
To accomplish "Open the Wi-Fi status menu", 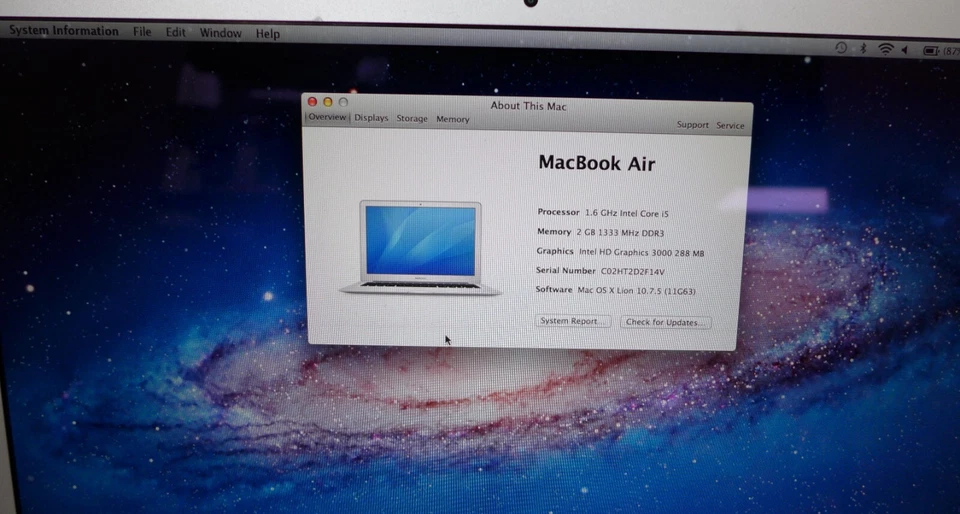I will 885,50.
